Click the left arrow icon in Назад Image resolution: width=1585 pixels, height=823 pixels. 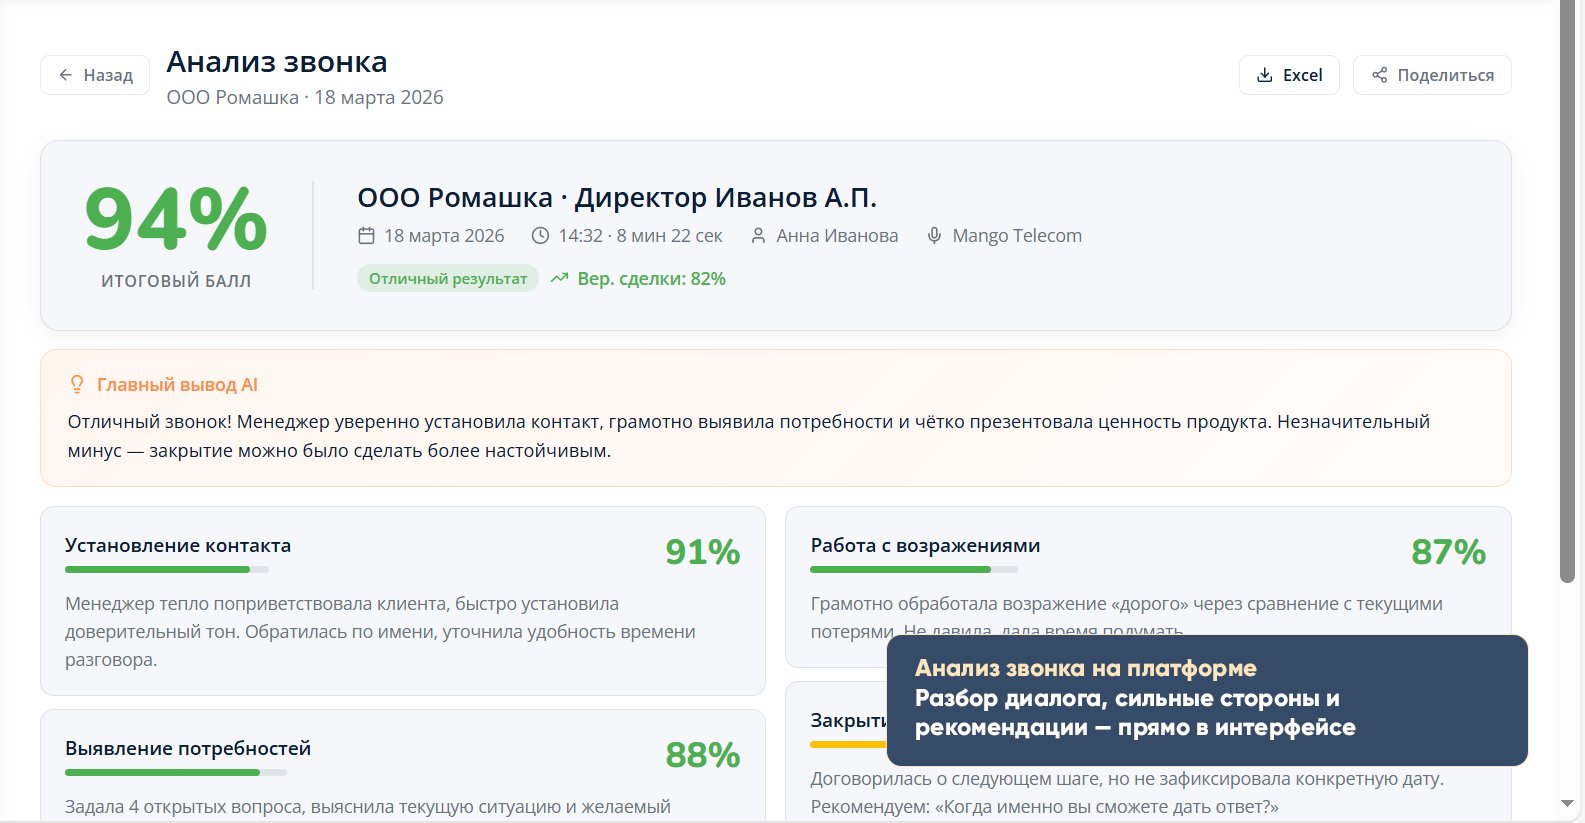click(x=66, y=75)
